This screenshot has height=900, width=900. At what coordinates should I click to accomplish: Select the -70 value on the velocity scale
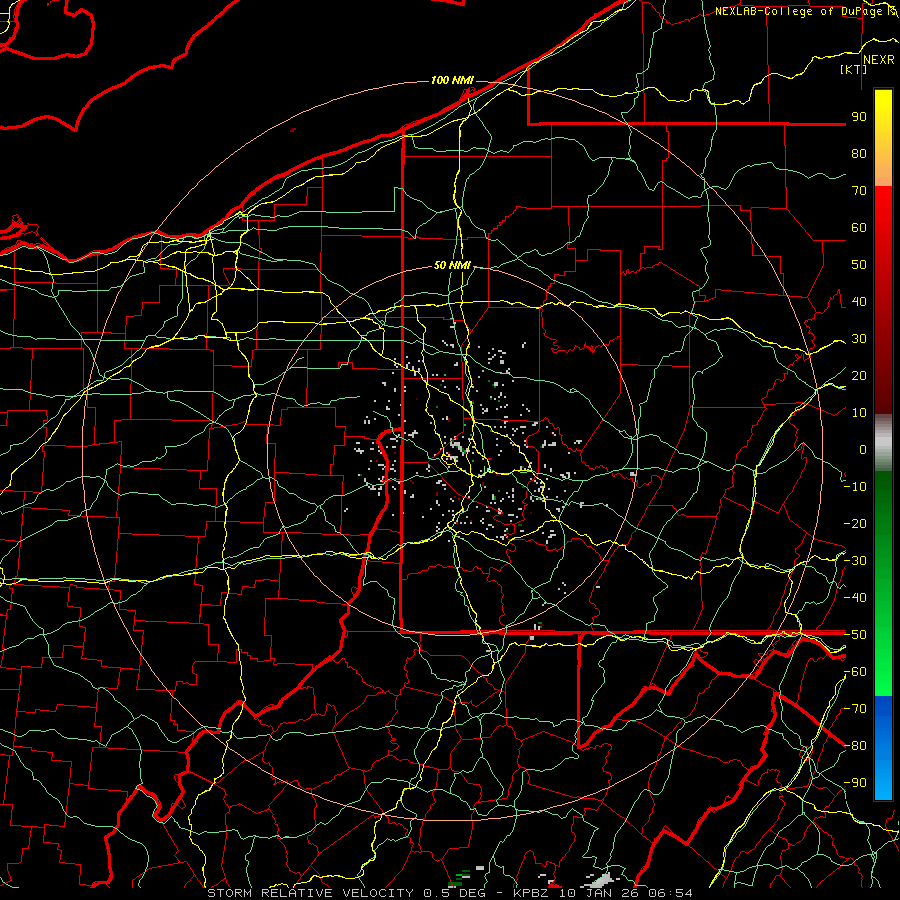[855, 709]
